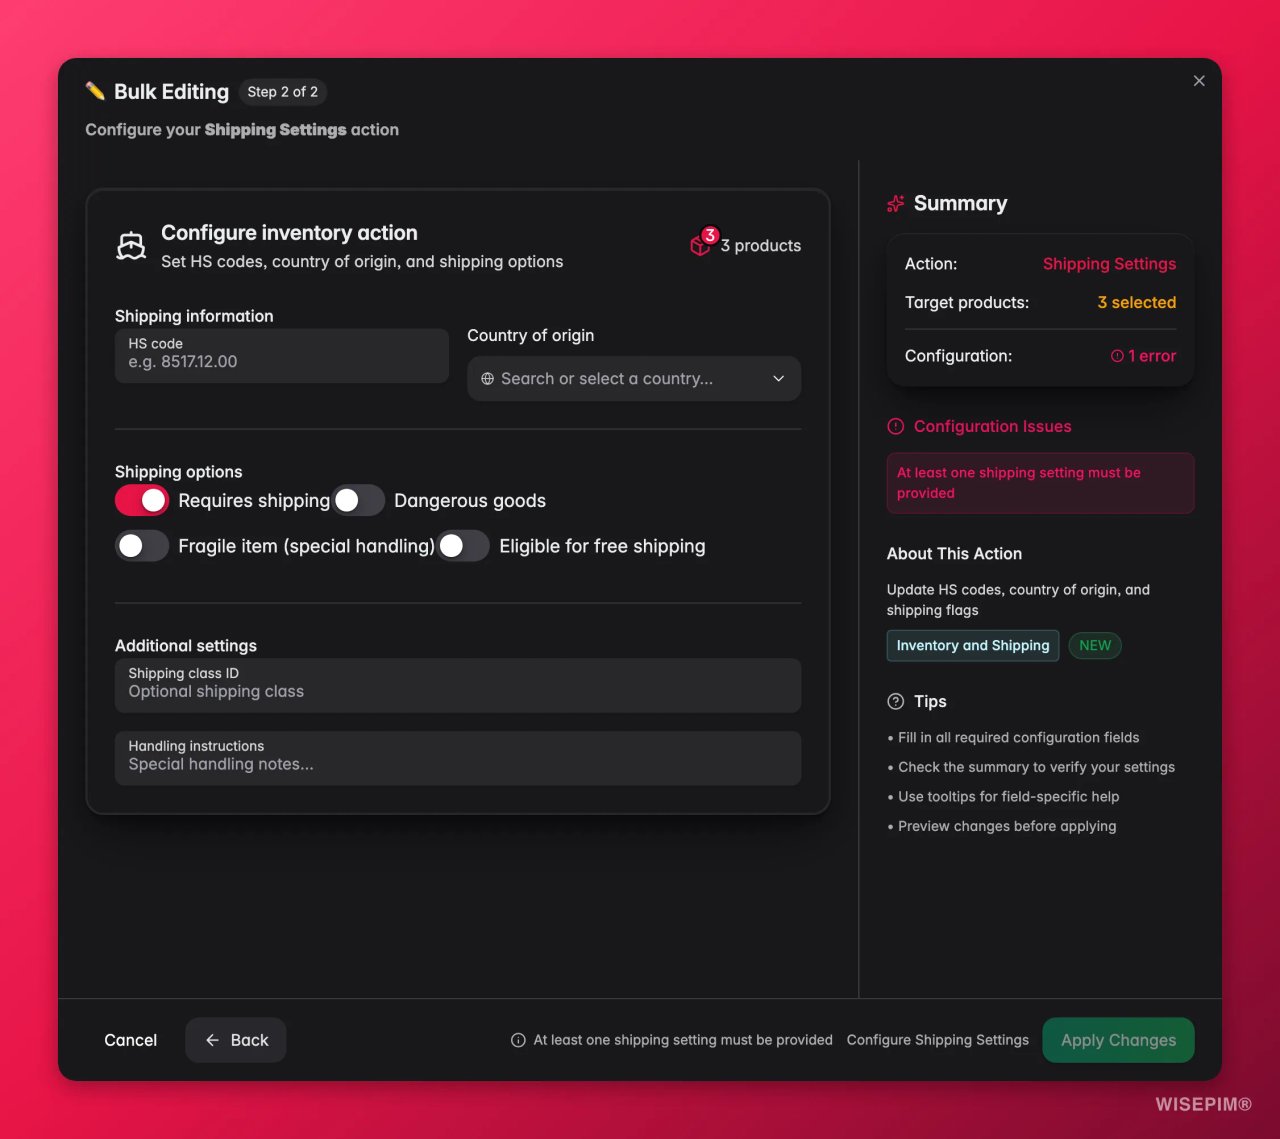Enable the Dangerous goods toggle
The height and width of the screenshot is (1139, 1280).
tap(358, 500)
